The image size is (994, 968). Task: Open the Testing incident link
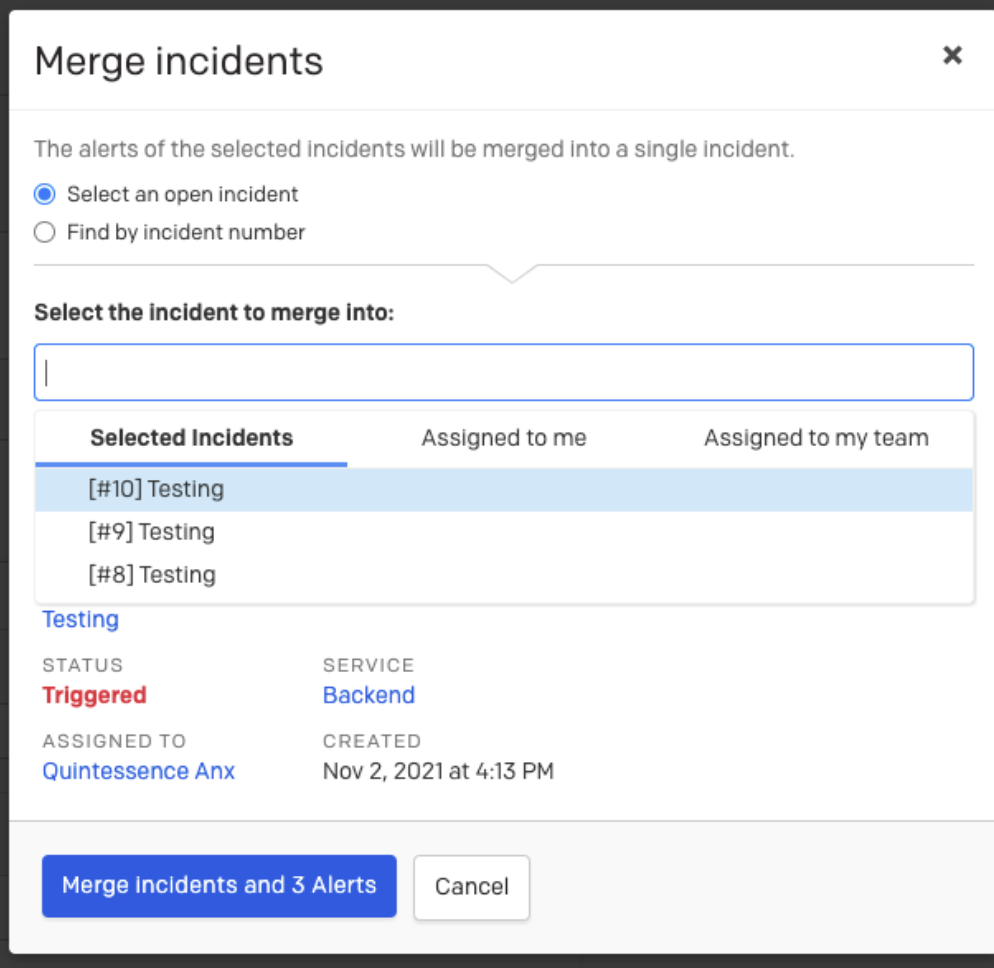tap(80, 620)
